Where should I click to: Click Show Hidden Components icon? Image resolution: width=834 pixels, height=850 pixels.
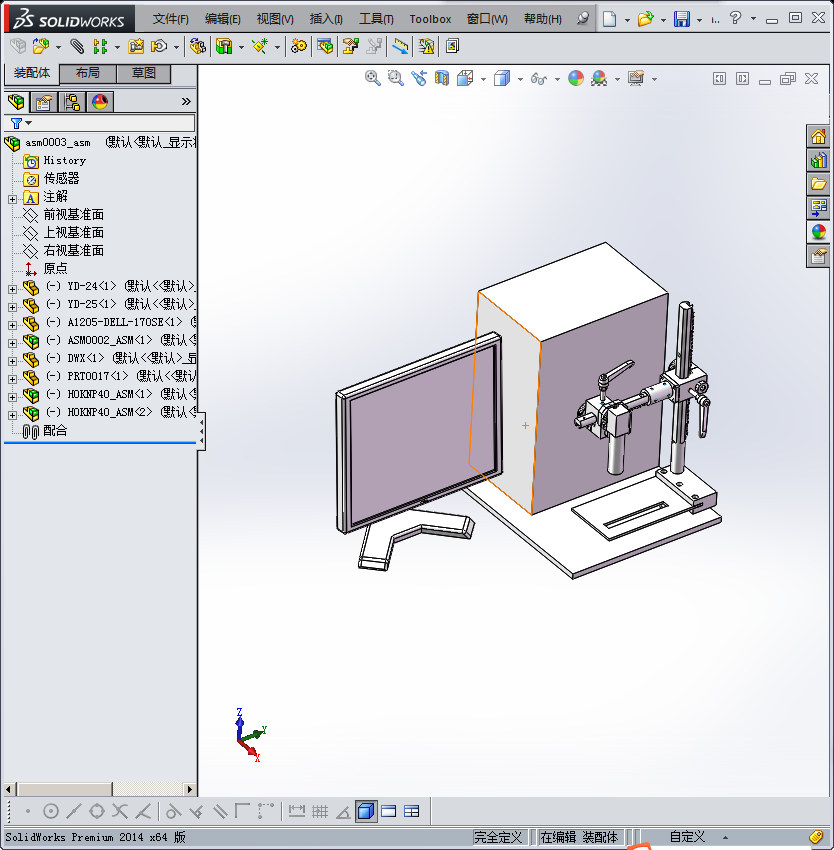pos(198,47)
